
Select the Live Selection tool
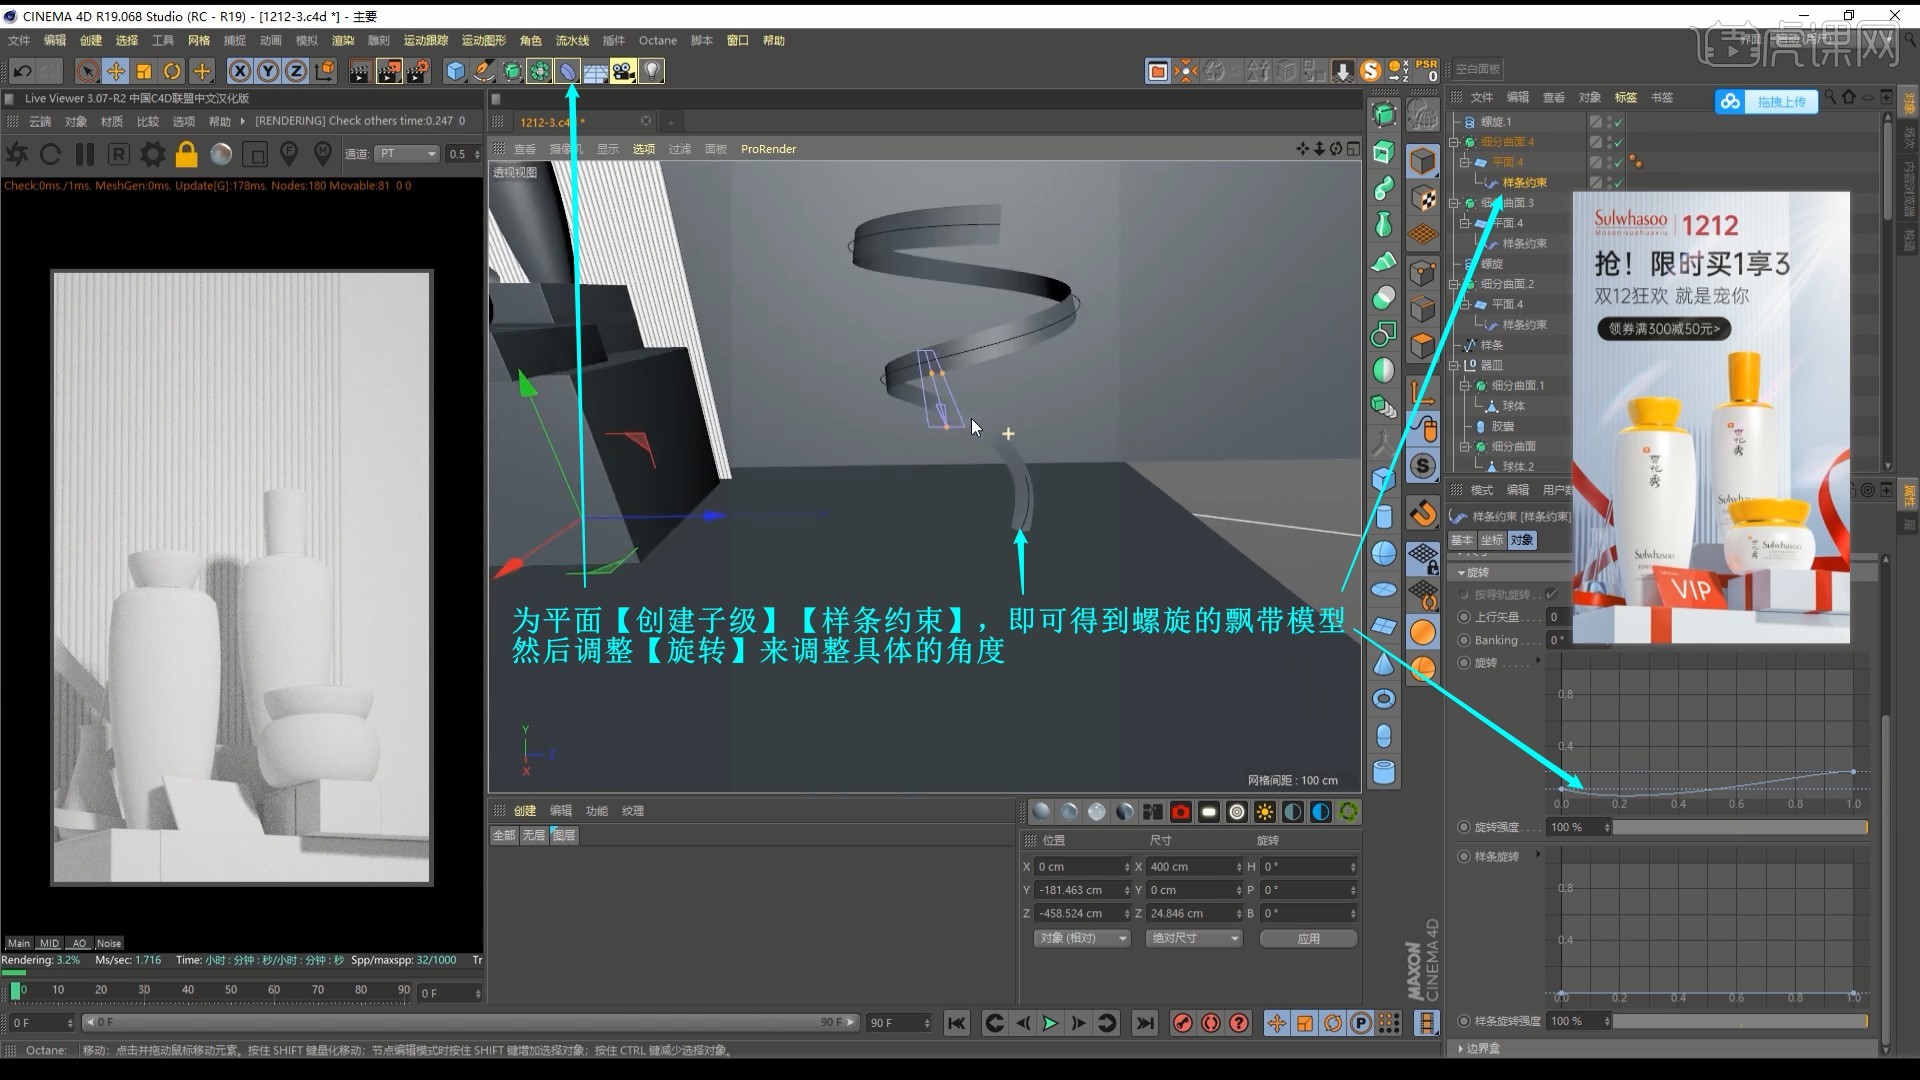click(87, 71)
